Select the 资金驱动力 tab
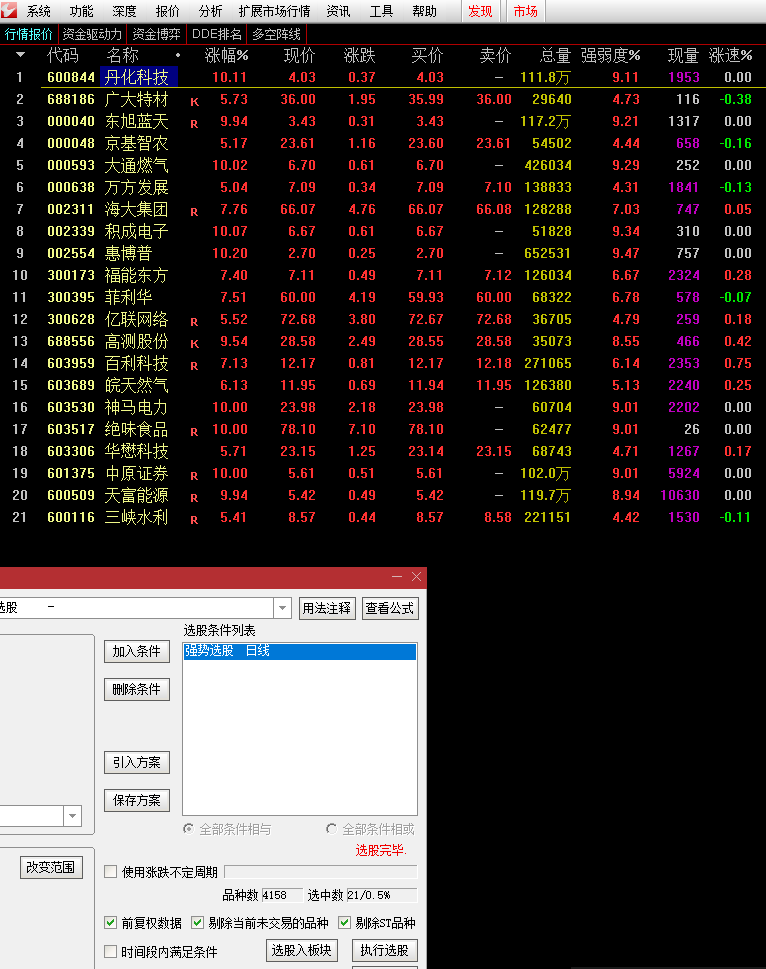The width and height of the screenshot is (766, 969). pyautogui.click(x=92, y=34)
